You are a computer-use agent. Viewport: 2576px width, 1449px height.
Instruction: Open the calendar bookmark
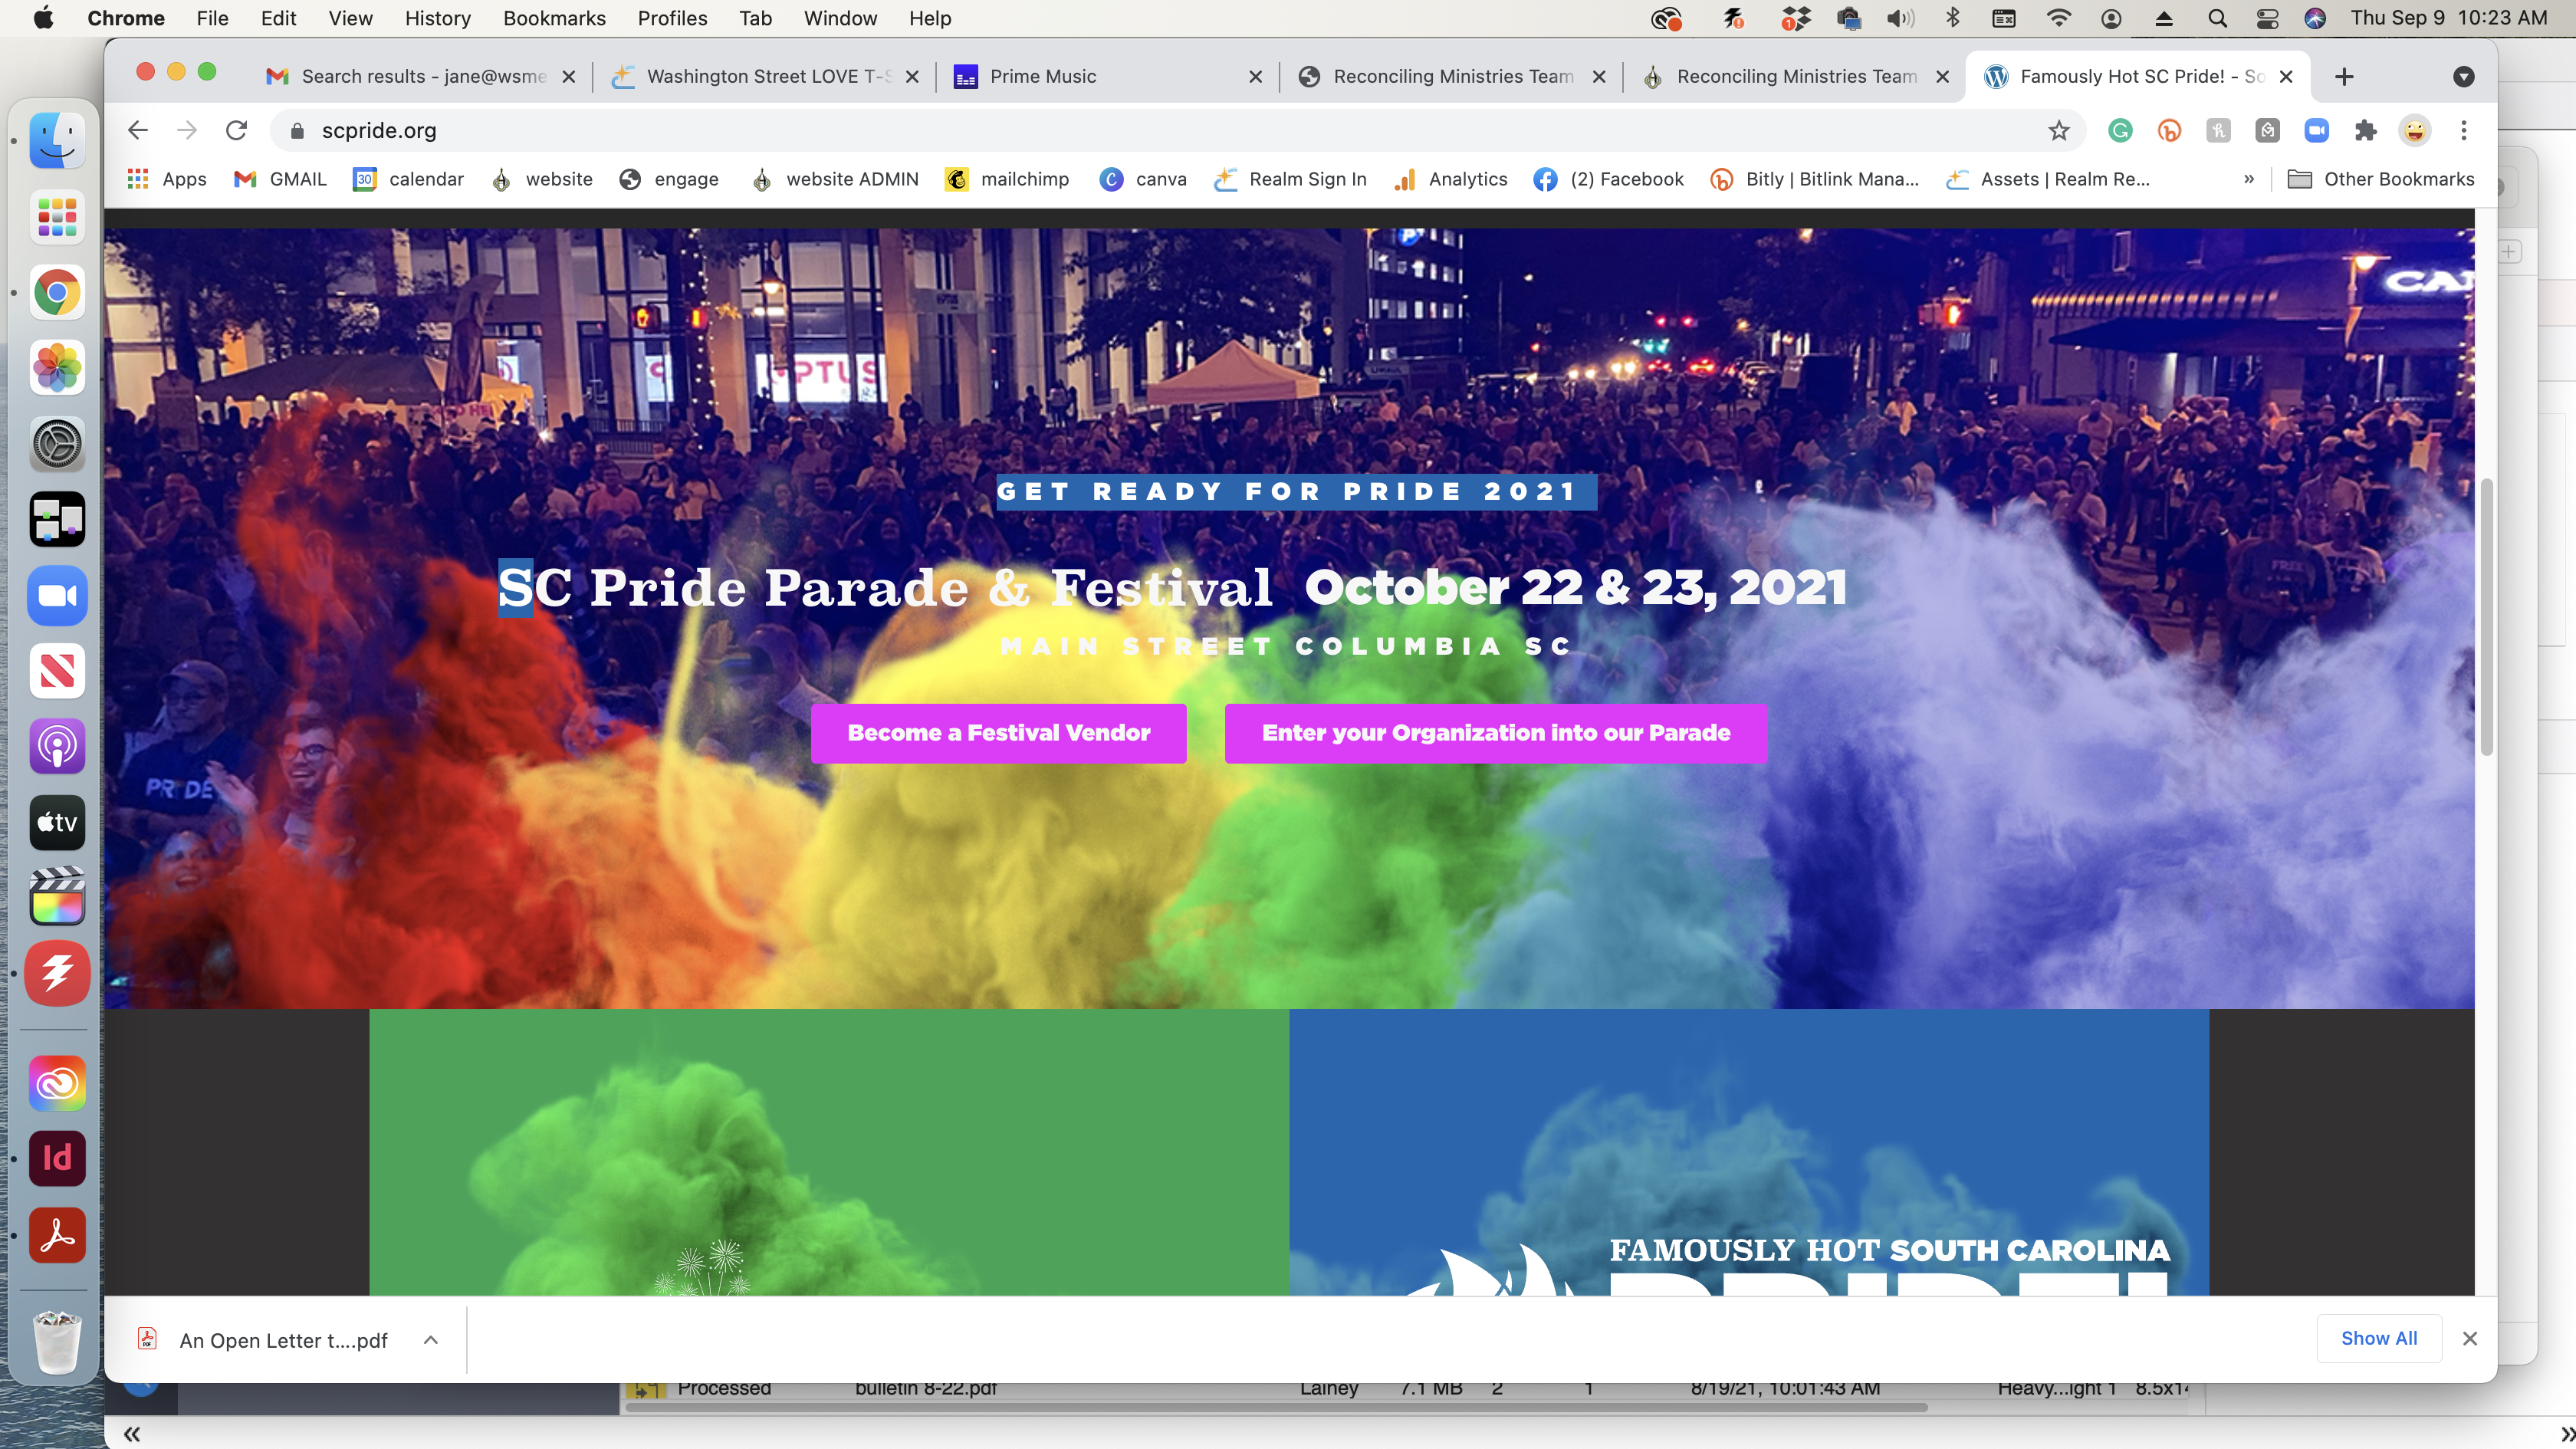pos(408,179)
